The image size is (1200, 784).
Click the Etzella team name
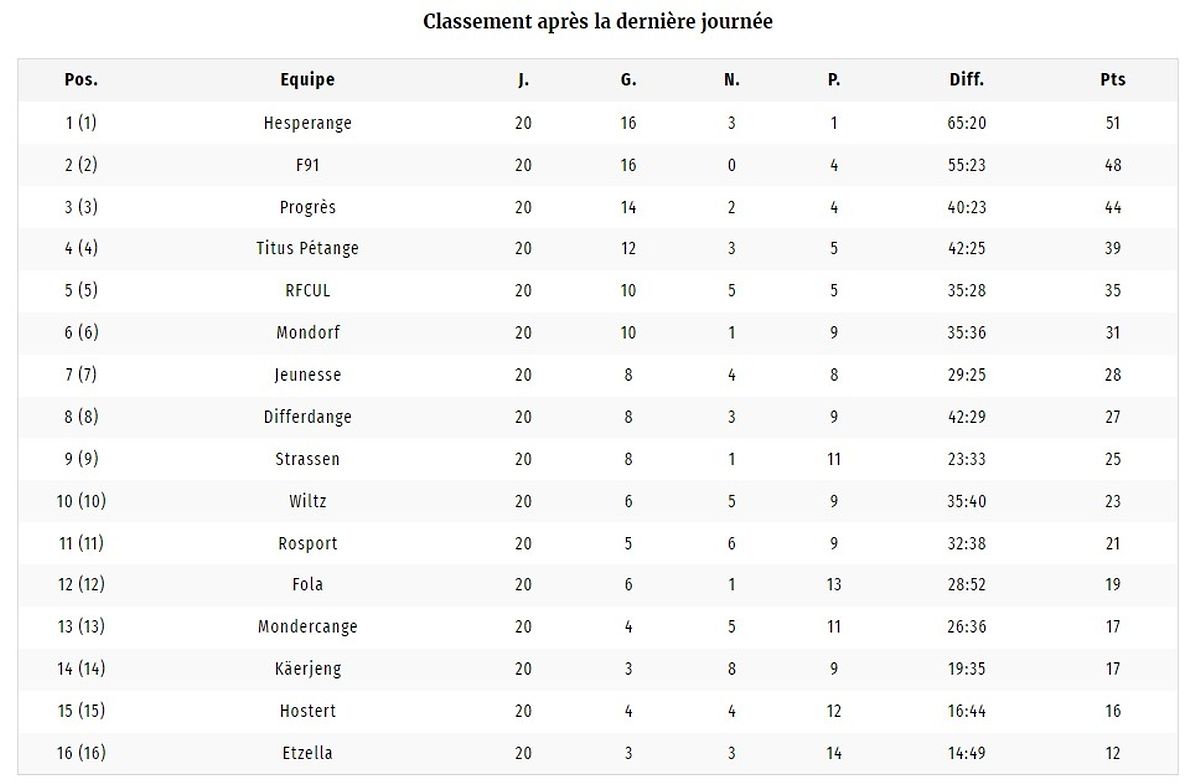tap(307, 753)
